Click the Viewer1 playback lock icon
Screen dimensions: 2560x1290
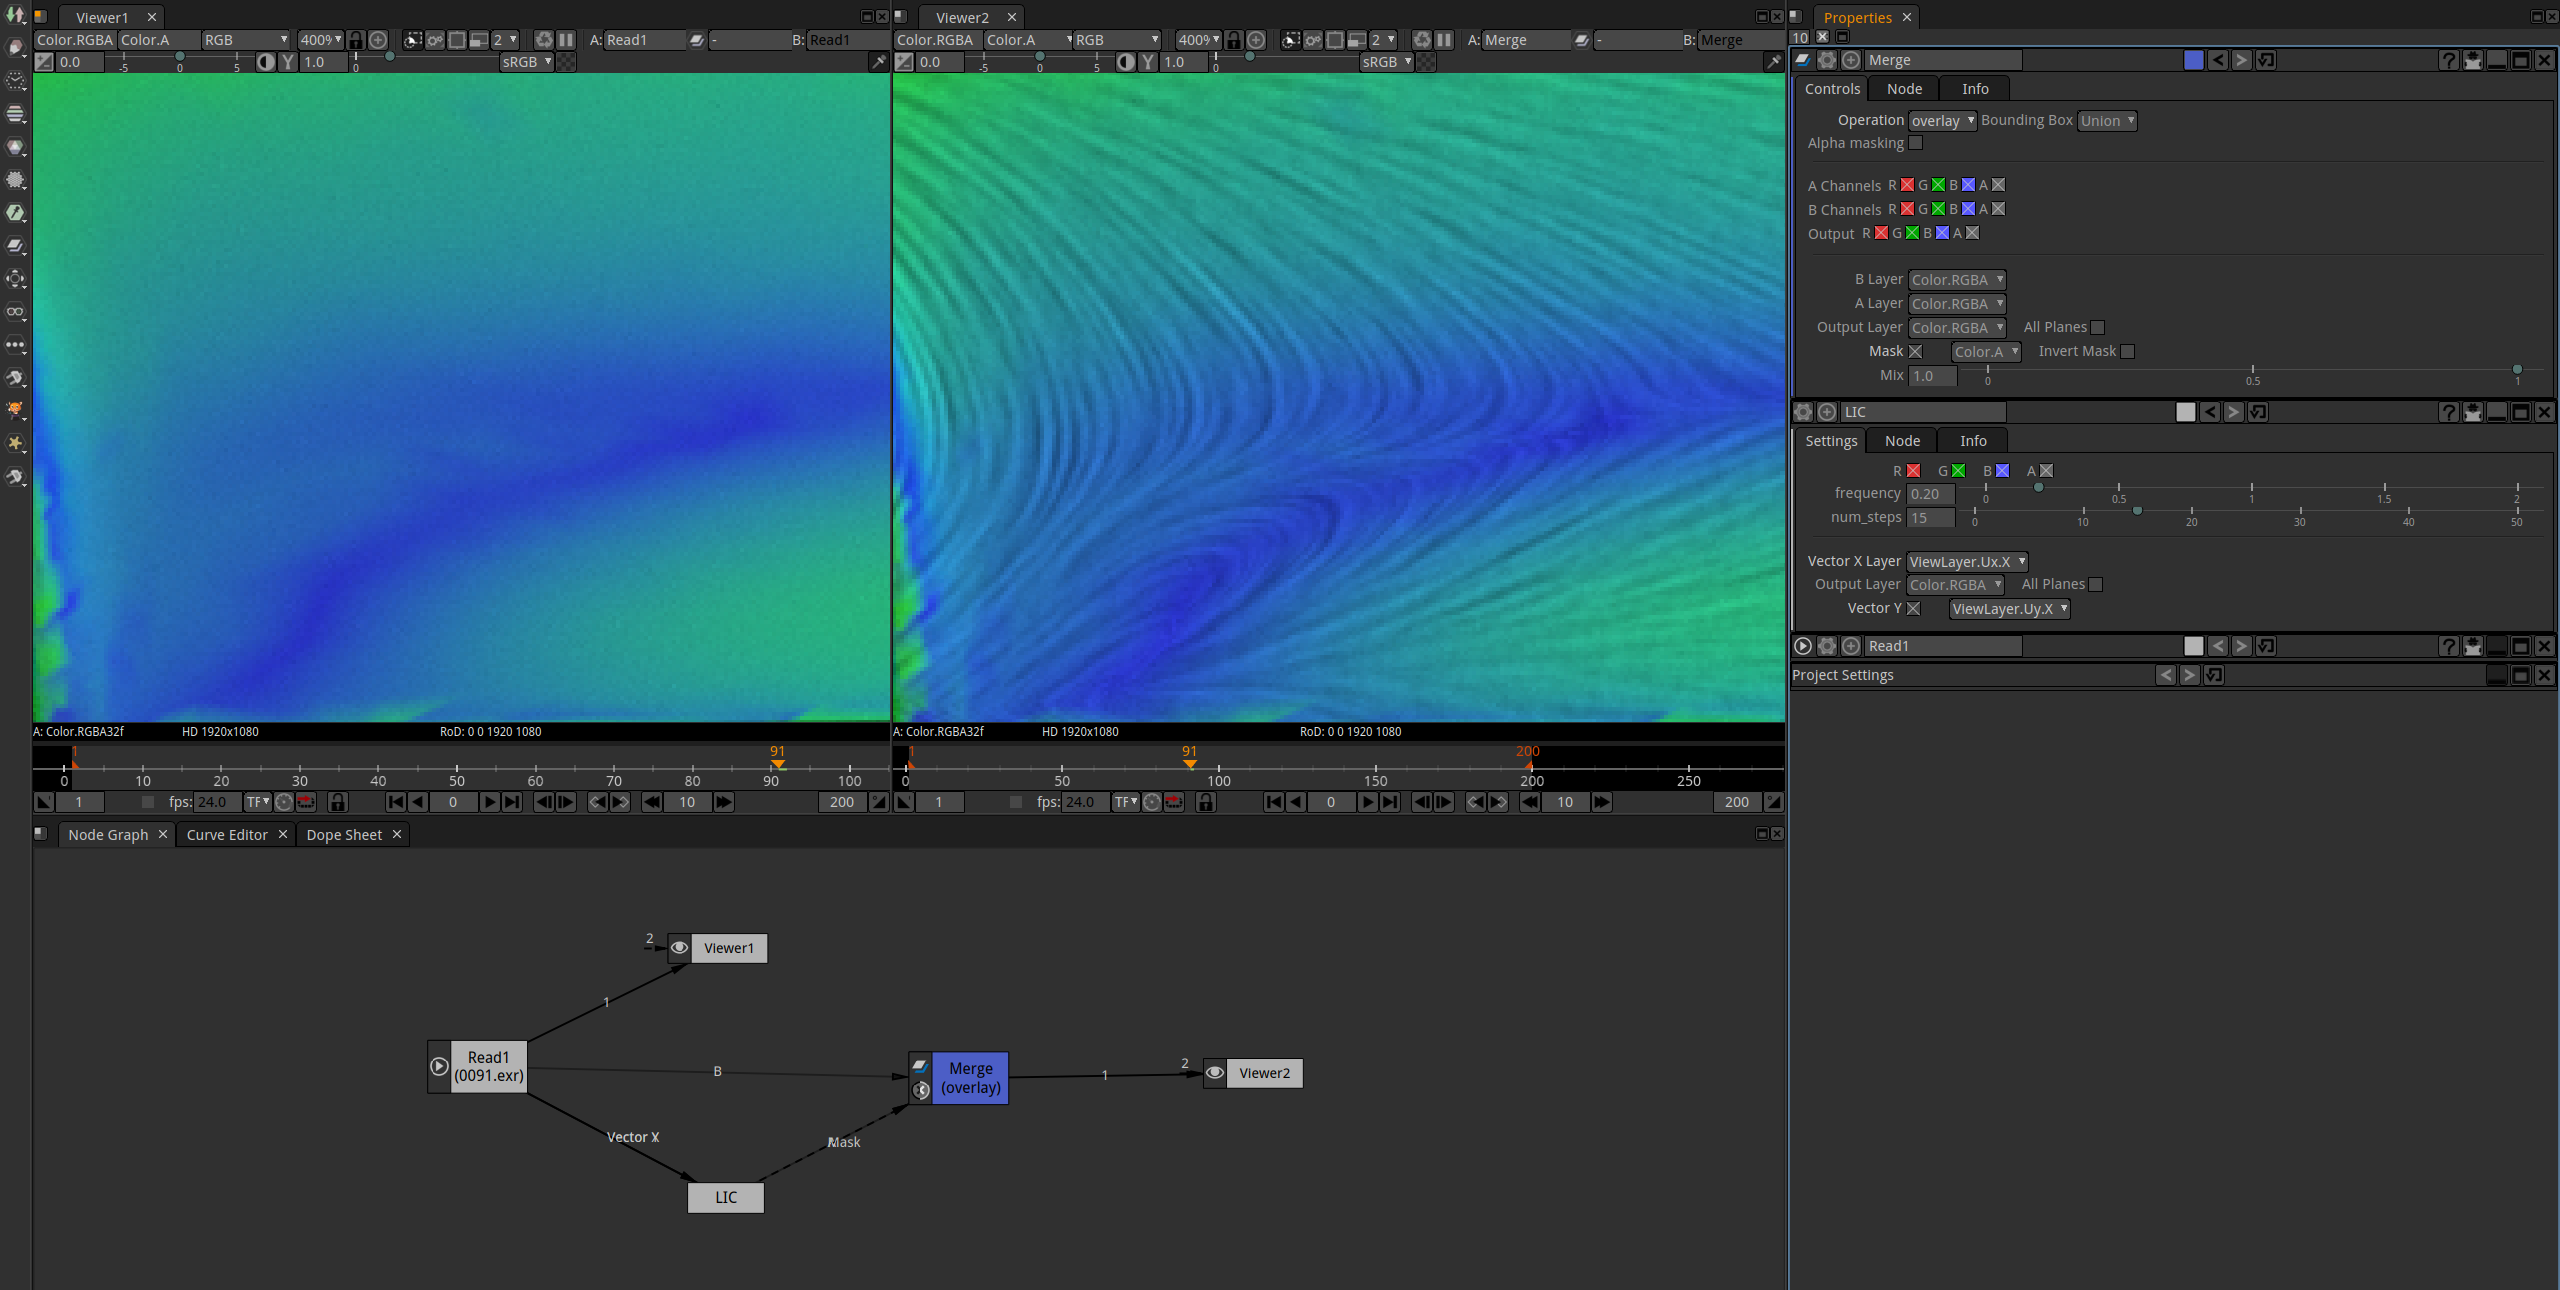pyautogui.click(x=338, y=802)
